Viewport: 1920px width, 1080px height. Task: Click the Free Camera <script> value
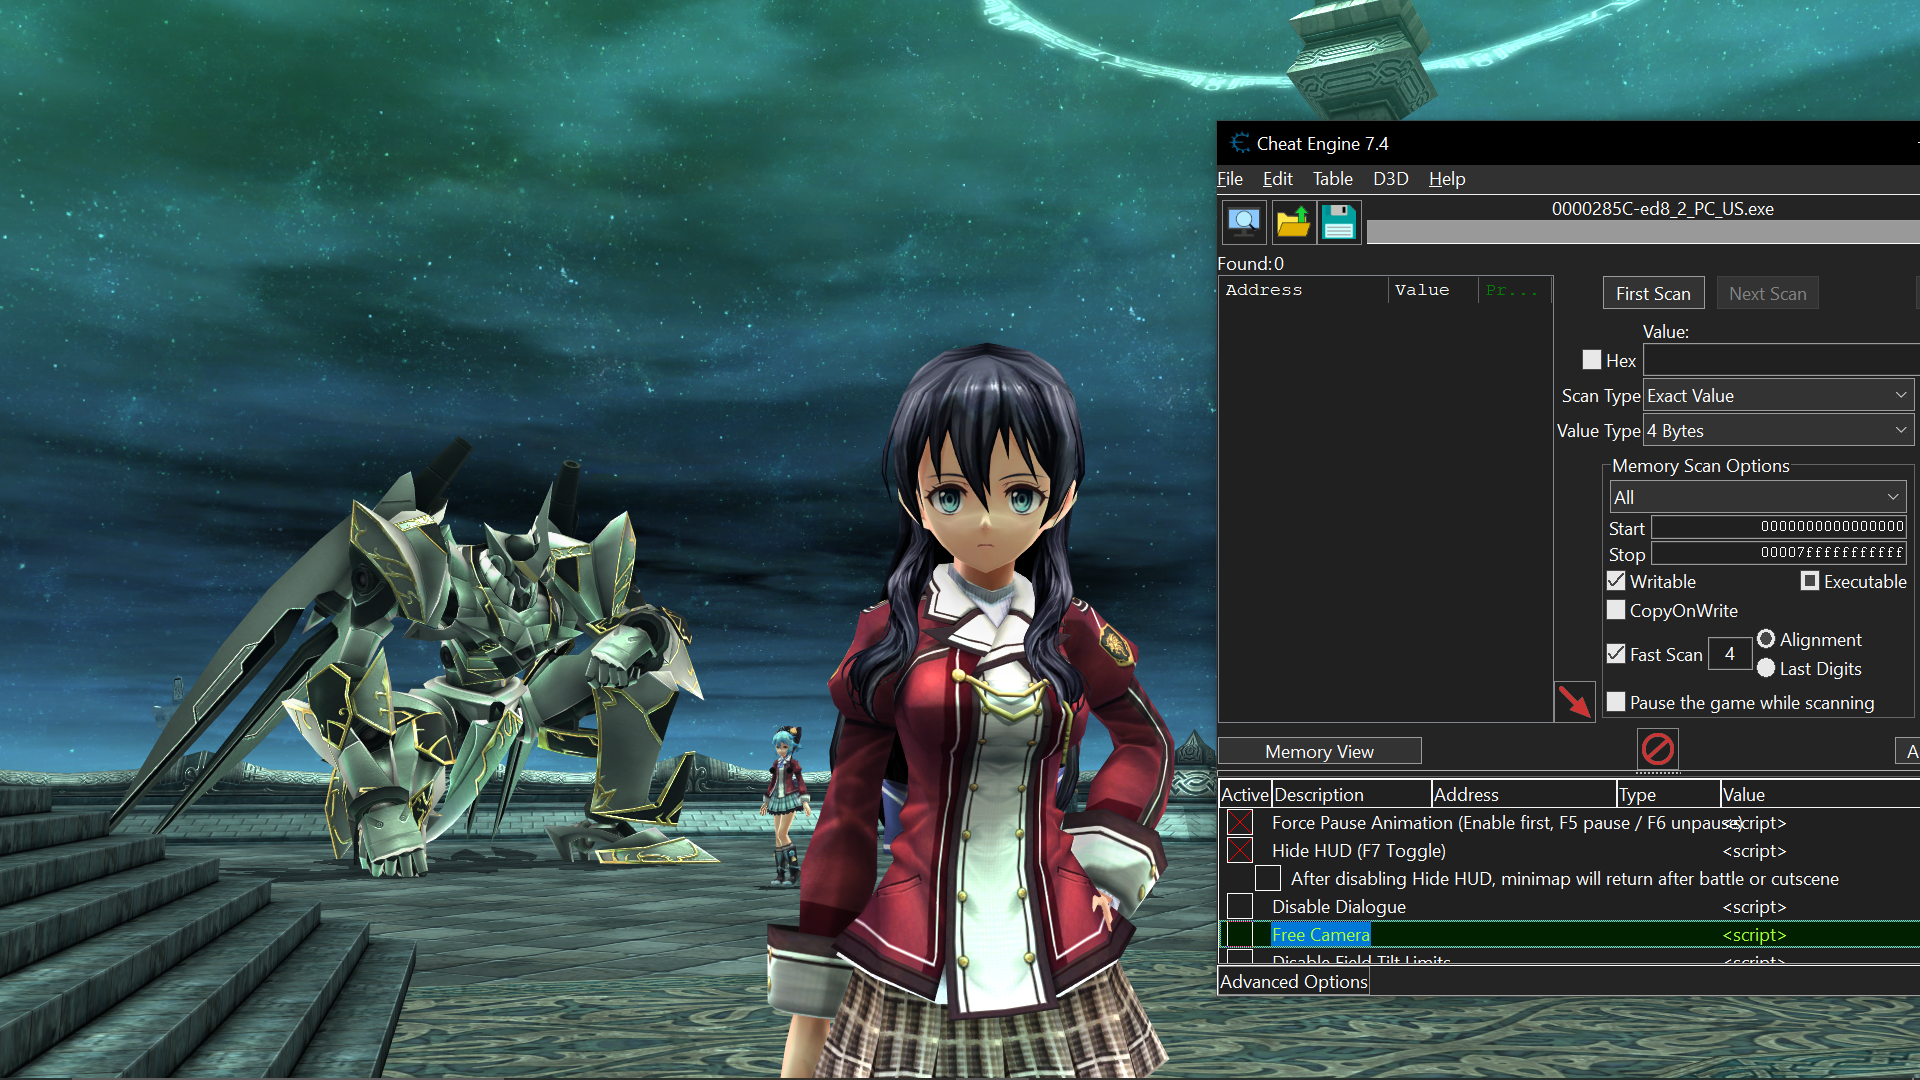click(x=1754, y=935)
